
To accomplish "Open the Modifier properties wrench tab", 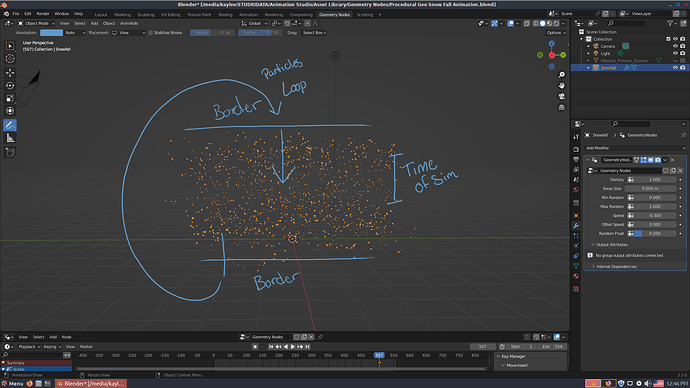I will tap(576, 226).
